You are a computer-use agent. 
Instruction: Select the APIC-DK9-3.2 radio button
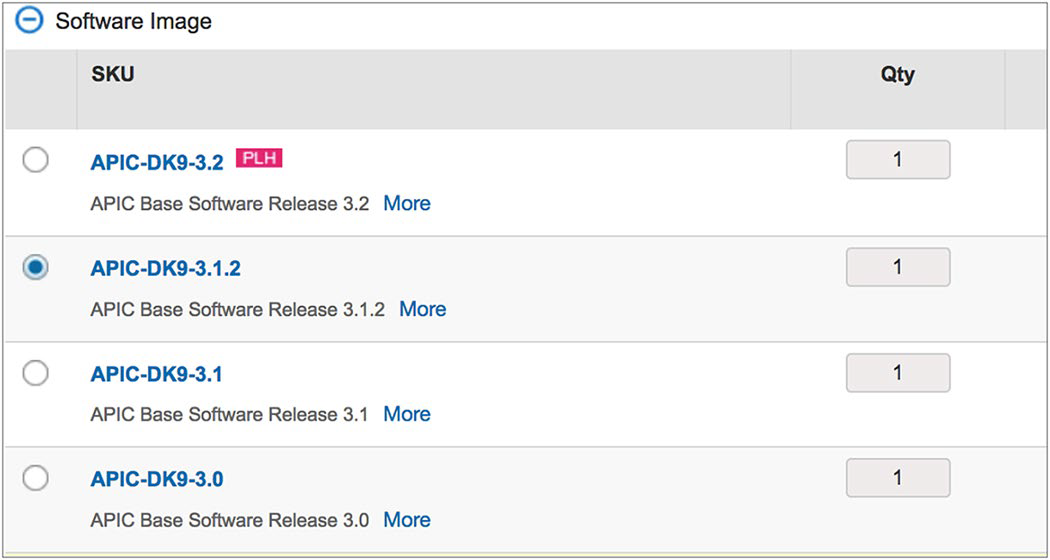[x=35, y=160]
